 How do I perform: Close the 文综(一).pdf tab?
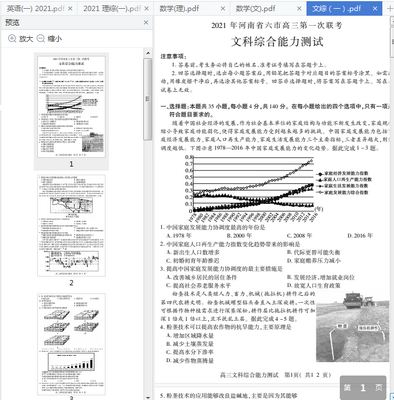coord(375,9)
